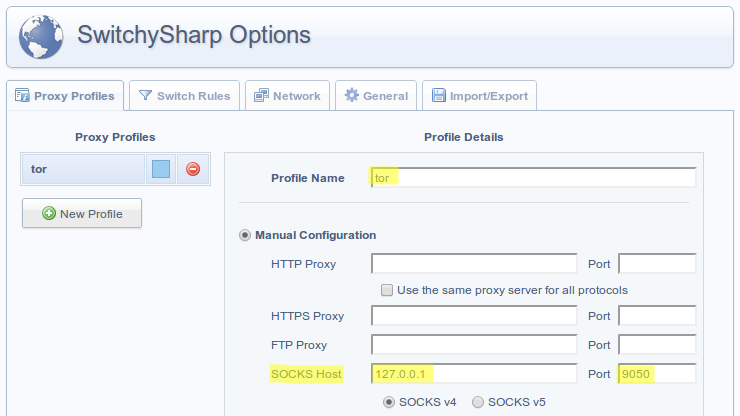Click the HTTPS Proxy label

coord(307,316)
